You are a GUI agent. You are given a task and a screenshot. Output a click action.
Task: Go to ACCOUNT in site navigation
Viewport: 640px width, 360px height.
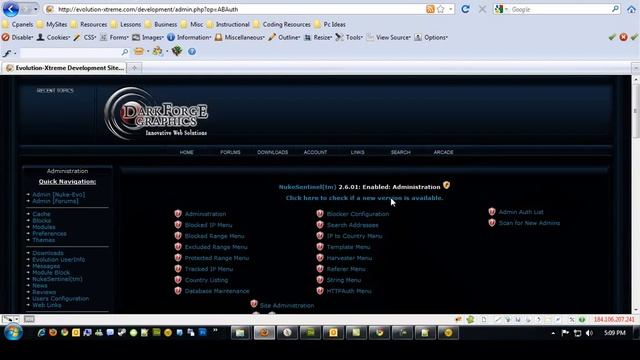pyautogui.click(x=315, y=152)
